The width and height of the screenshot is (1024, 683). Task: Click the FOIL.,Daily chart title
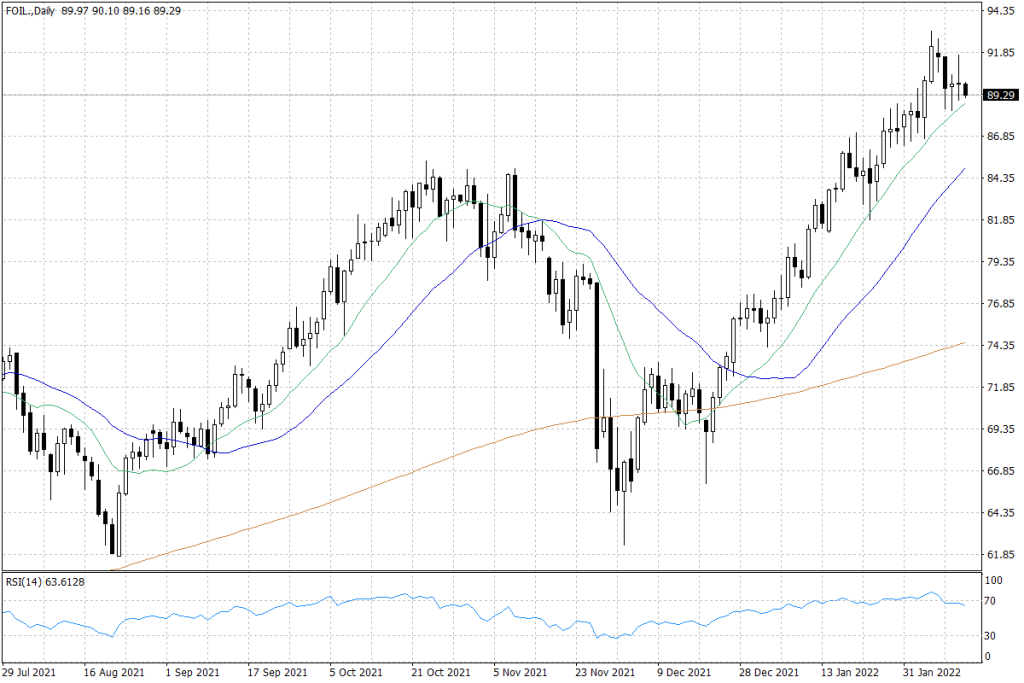click(30, 10)
